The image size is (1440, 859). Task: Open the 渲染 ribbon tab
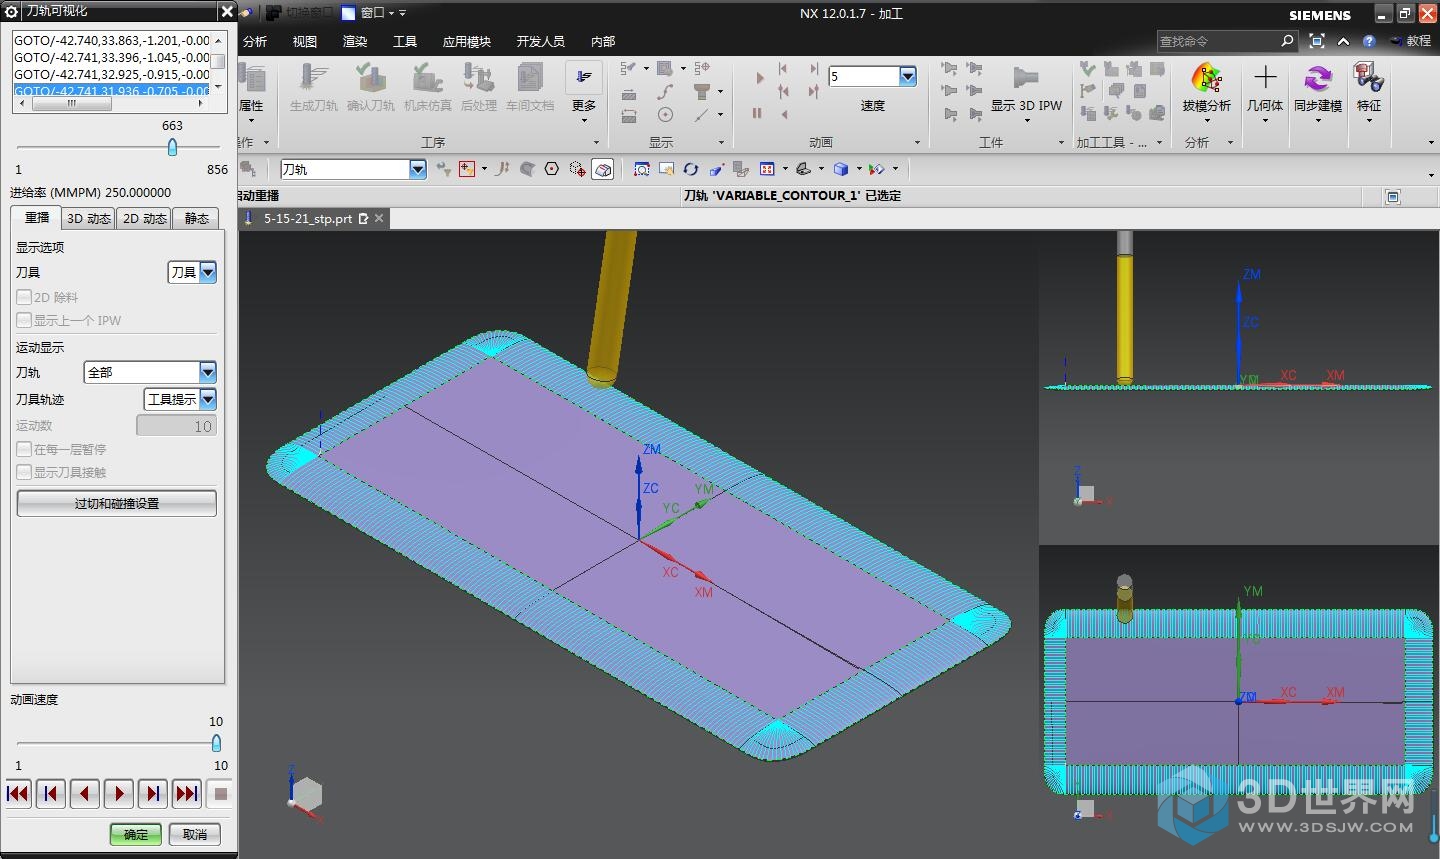[x=355, y=41]
